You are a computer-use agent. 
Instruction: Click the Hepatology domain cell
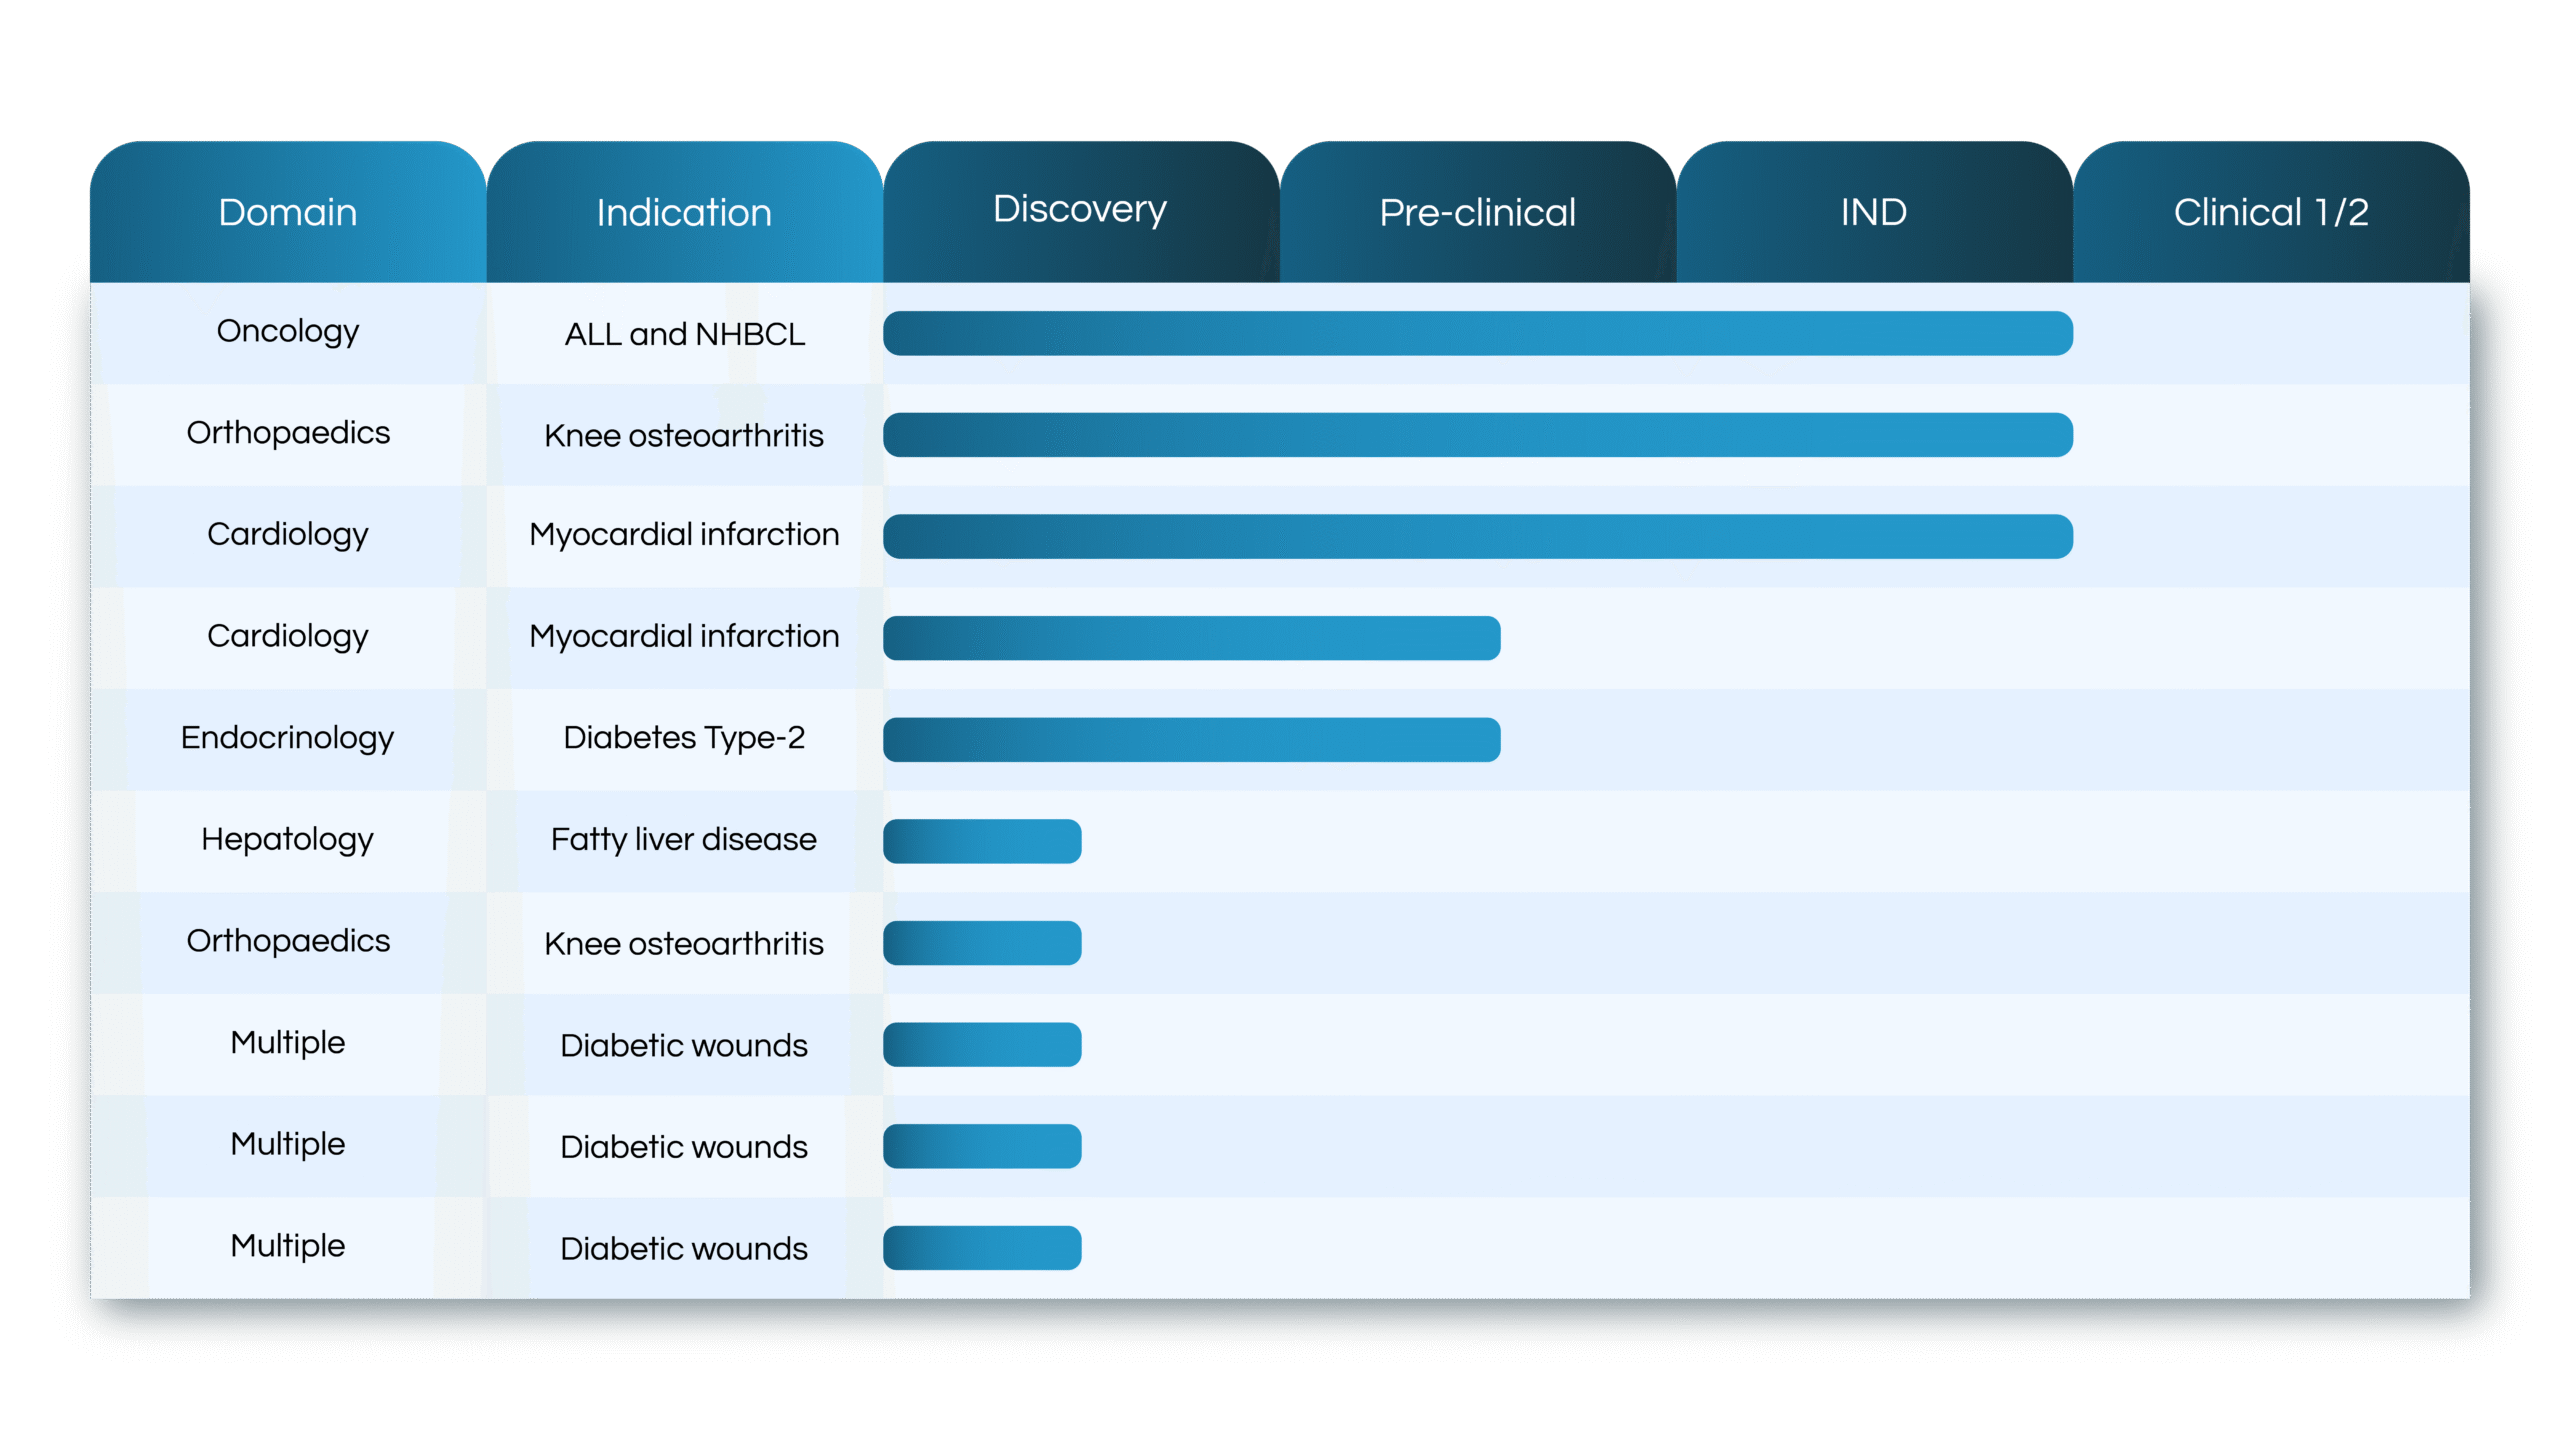coord(288,839)
